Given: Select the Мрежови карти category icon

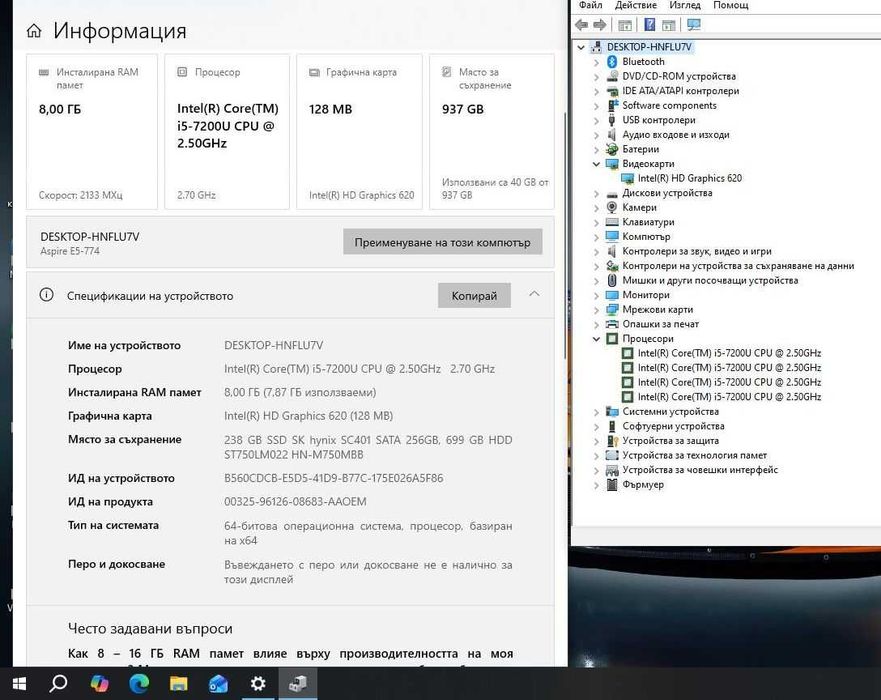Looking at the screenshot, I should tap(612, 310).
